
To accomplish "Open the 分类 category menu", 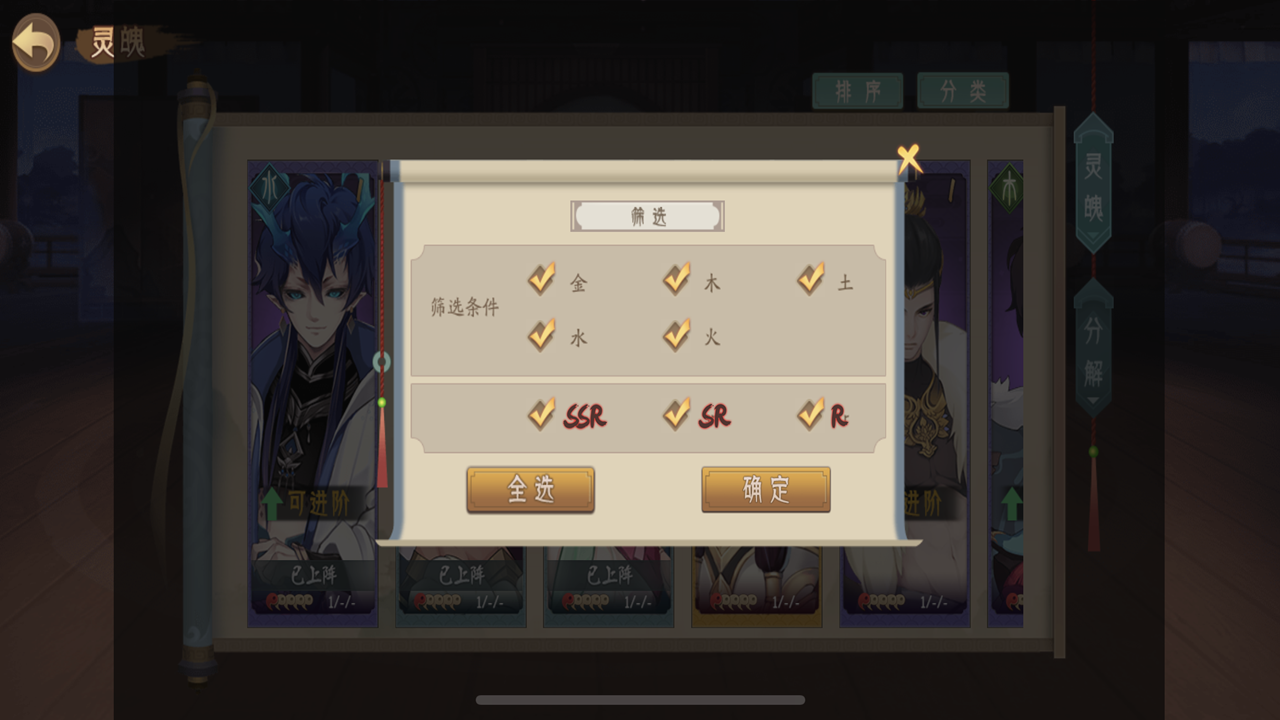I will pyautogui.click(x=963, y=91).
